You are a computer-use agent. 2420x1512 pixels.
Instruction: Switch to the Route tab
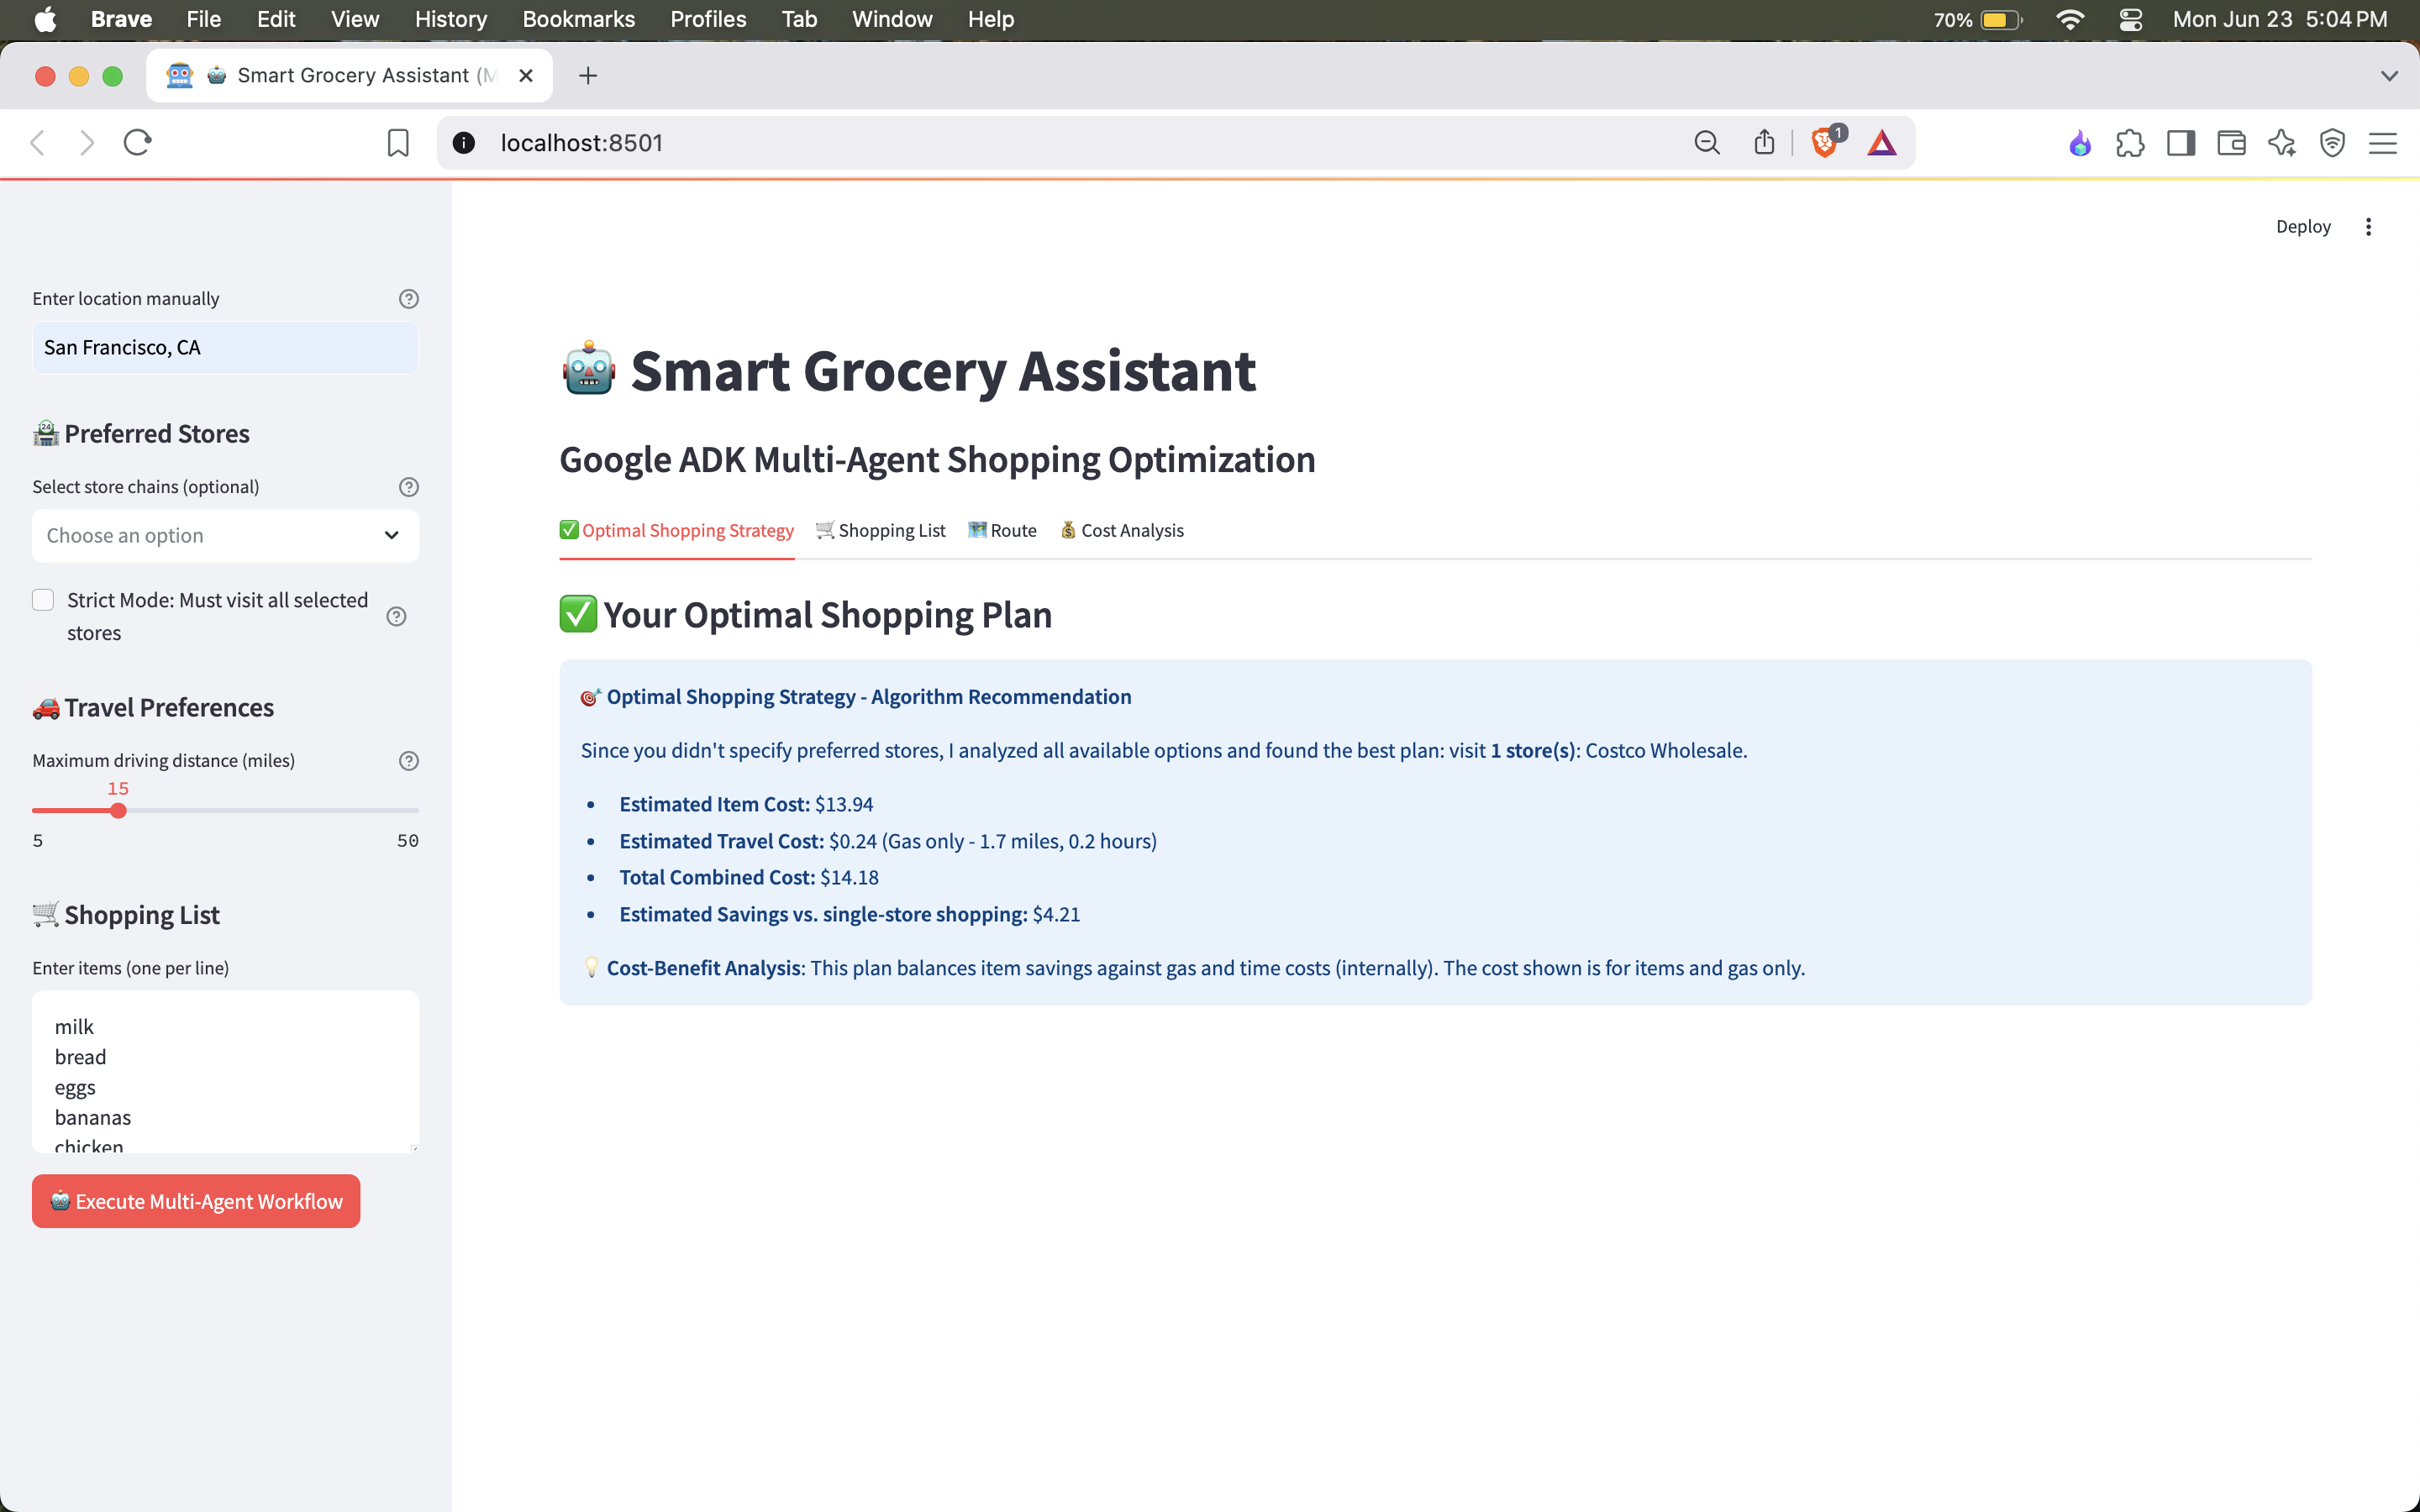click(1002, 531)
